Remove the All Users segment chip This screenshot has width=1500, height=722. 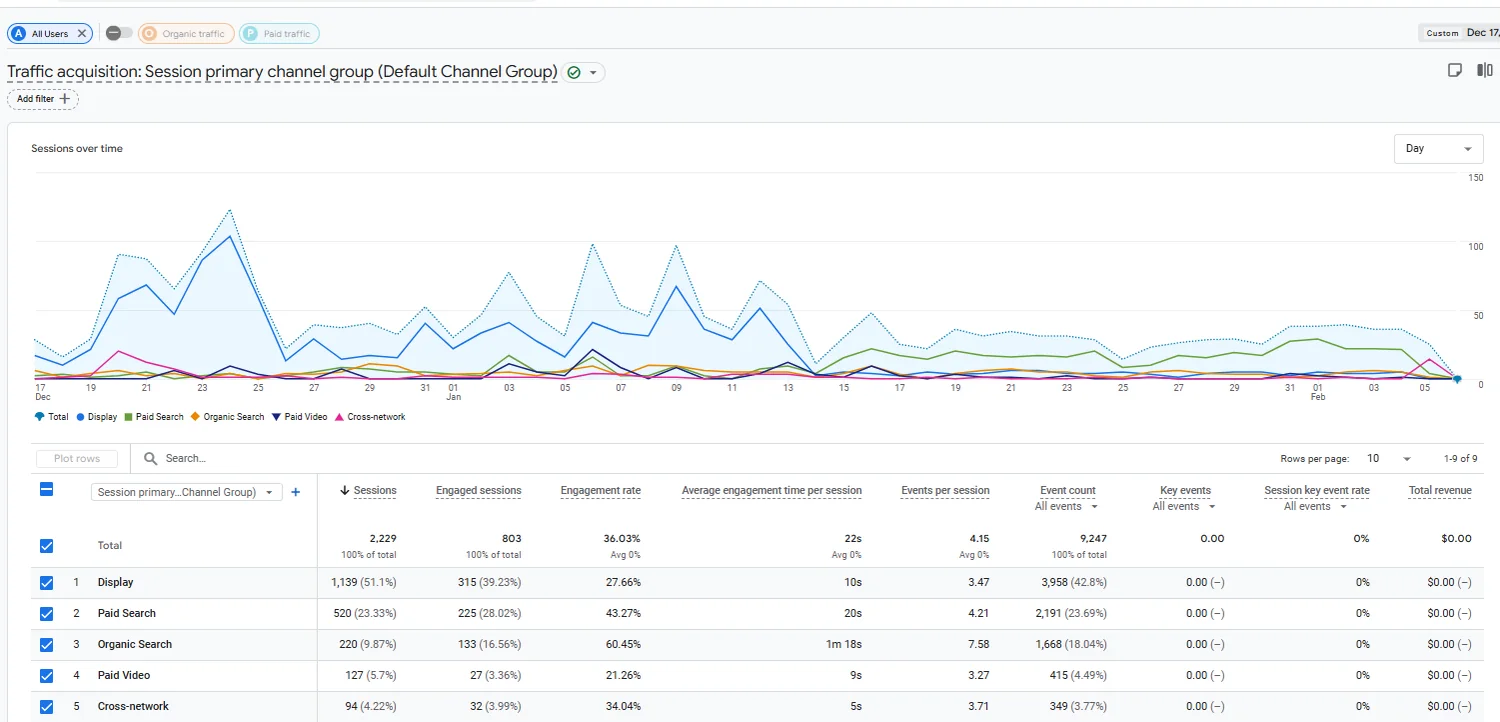(82, 34)
